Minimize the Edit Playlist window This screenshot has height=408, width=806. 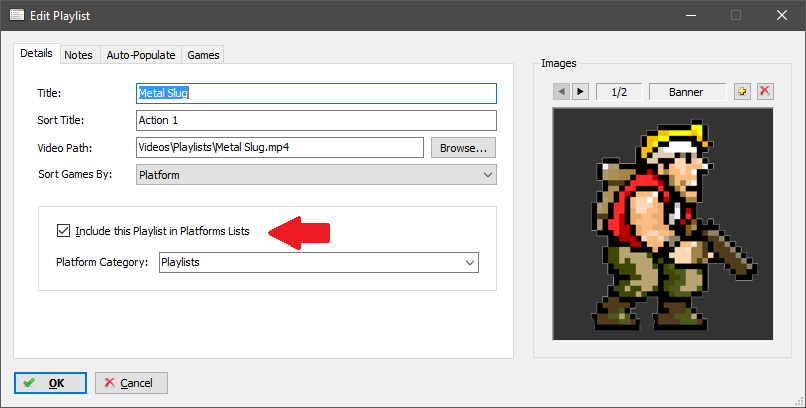click(691, 15)
